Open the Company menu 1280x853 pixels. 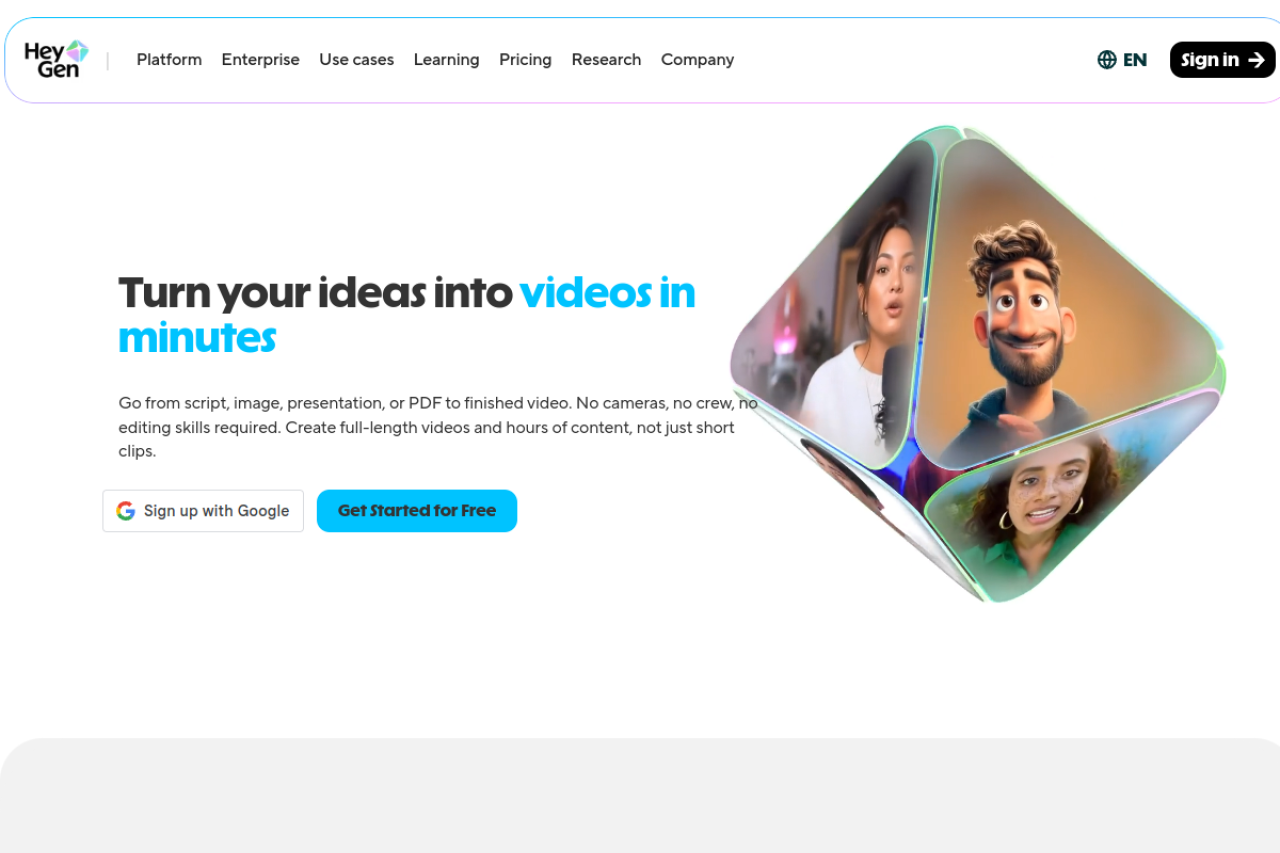(697, 60)
